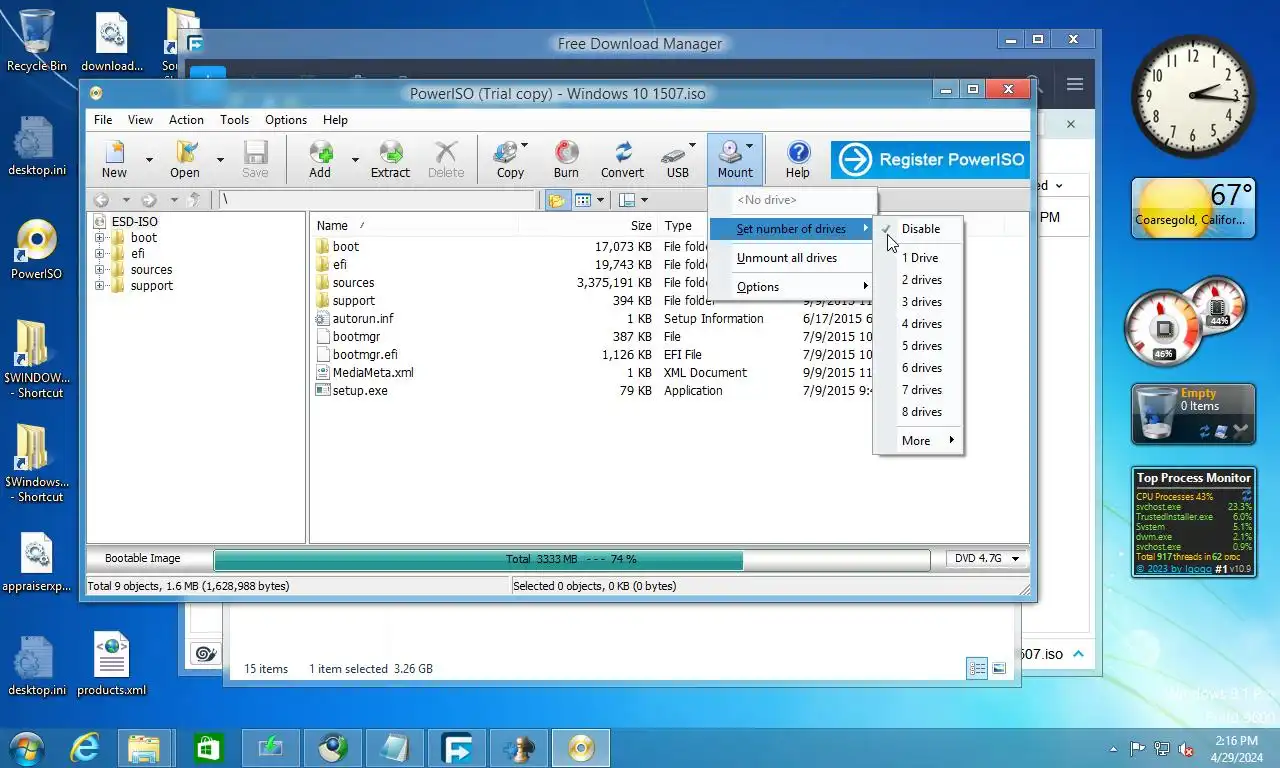
Task: Select the Recycle Bin desktop icon
Action: [x=37, y=41]
